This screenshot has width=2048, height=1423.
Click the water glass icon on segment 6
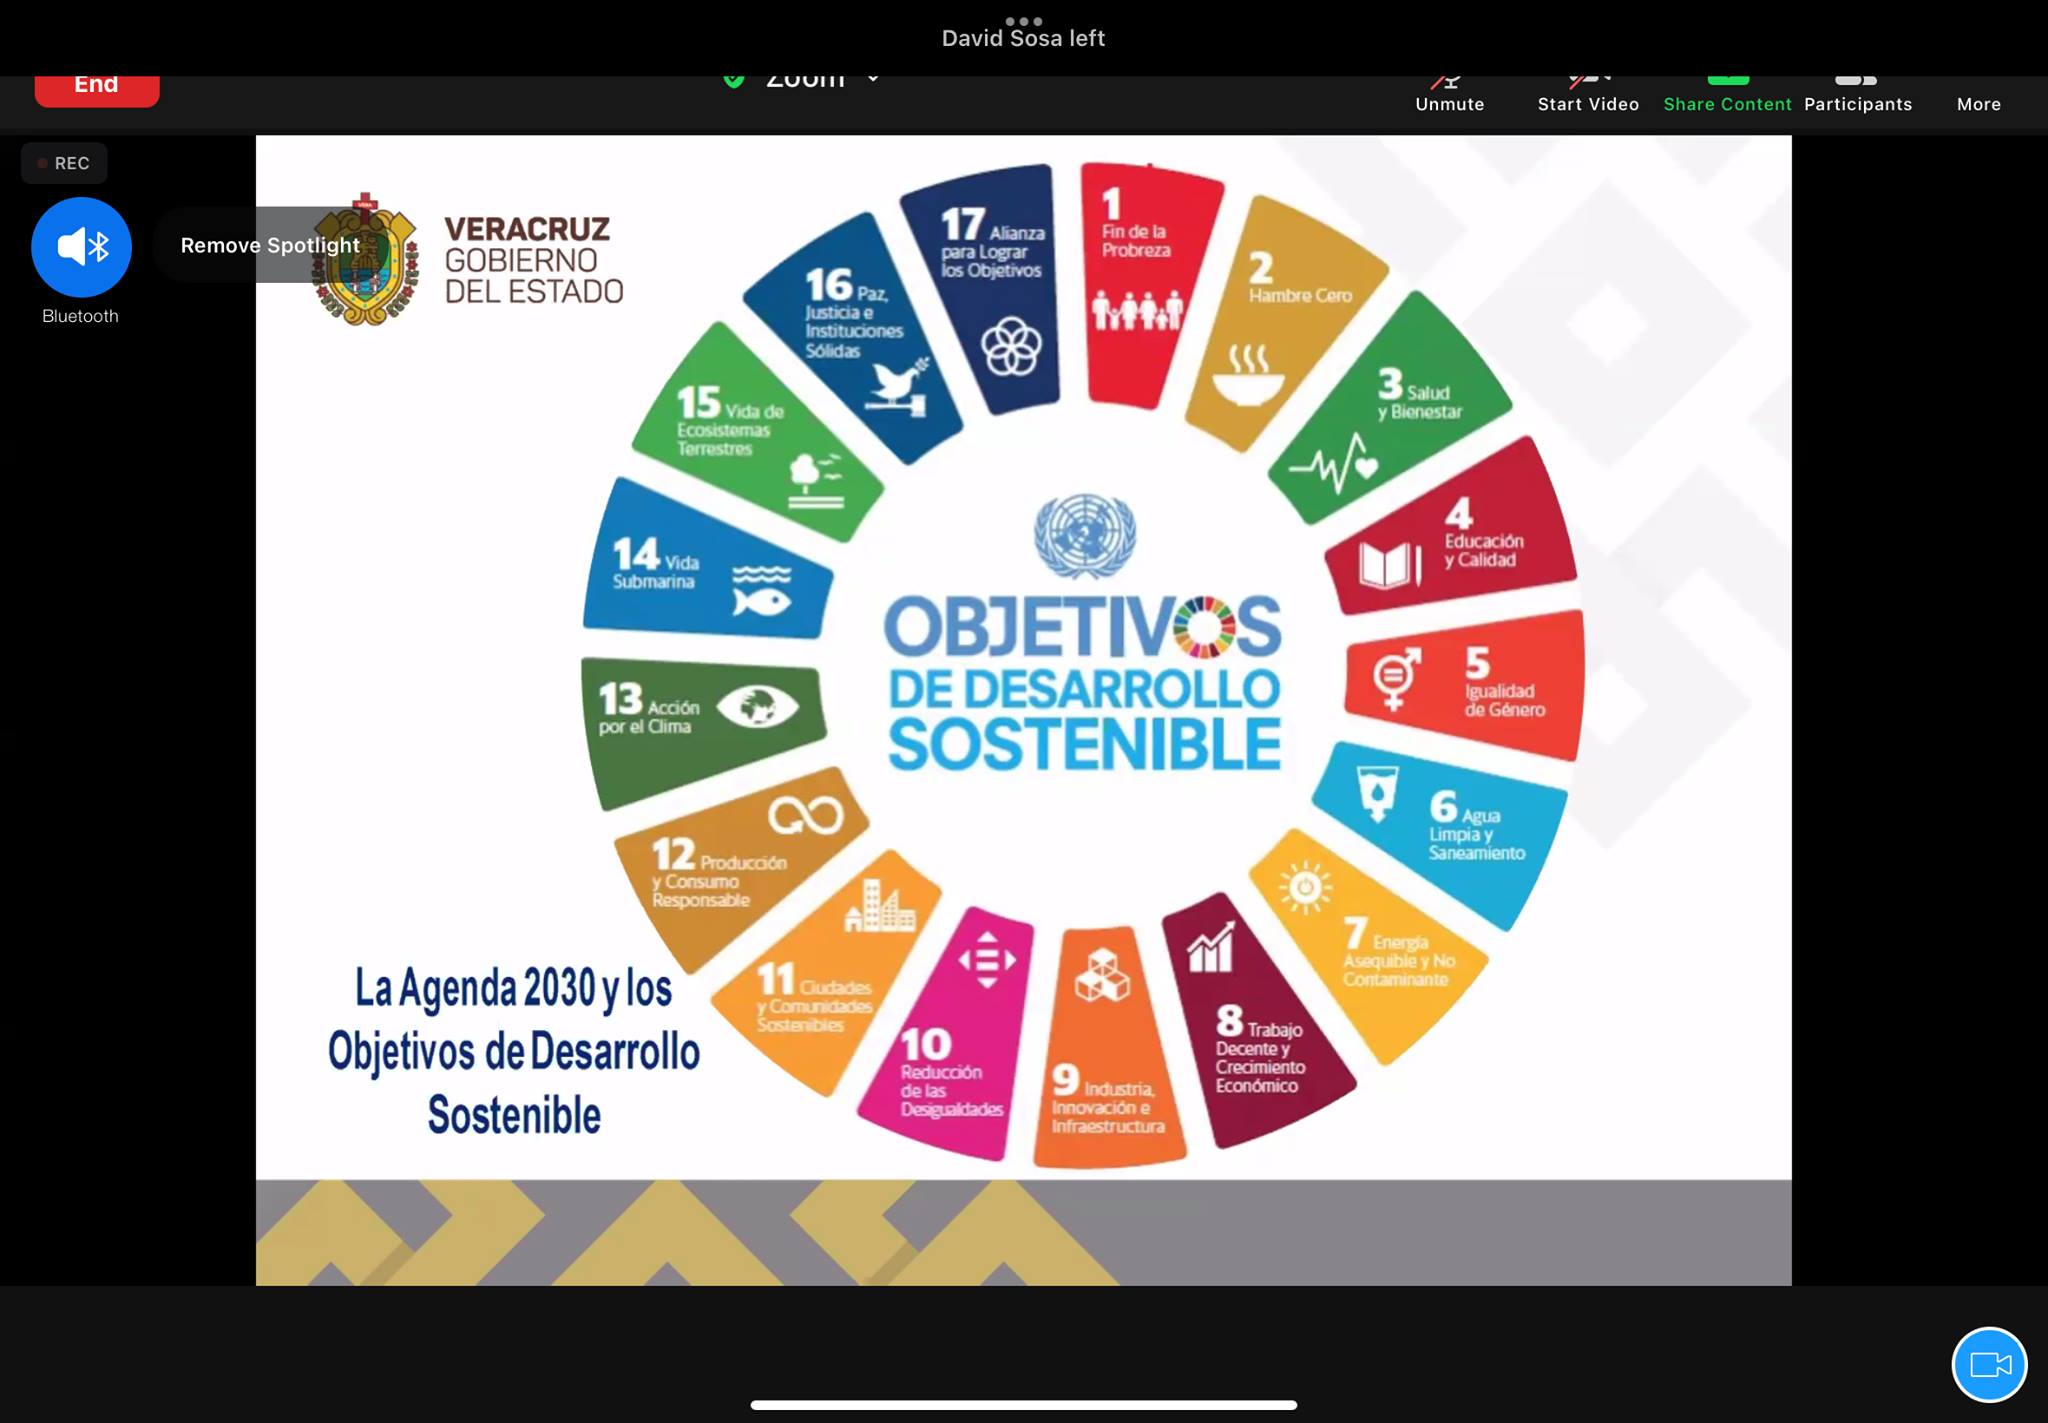click(1378, 793)
